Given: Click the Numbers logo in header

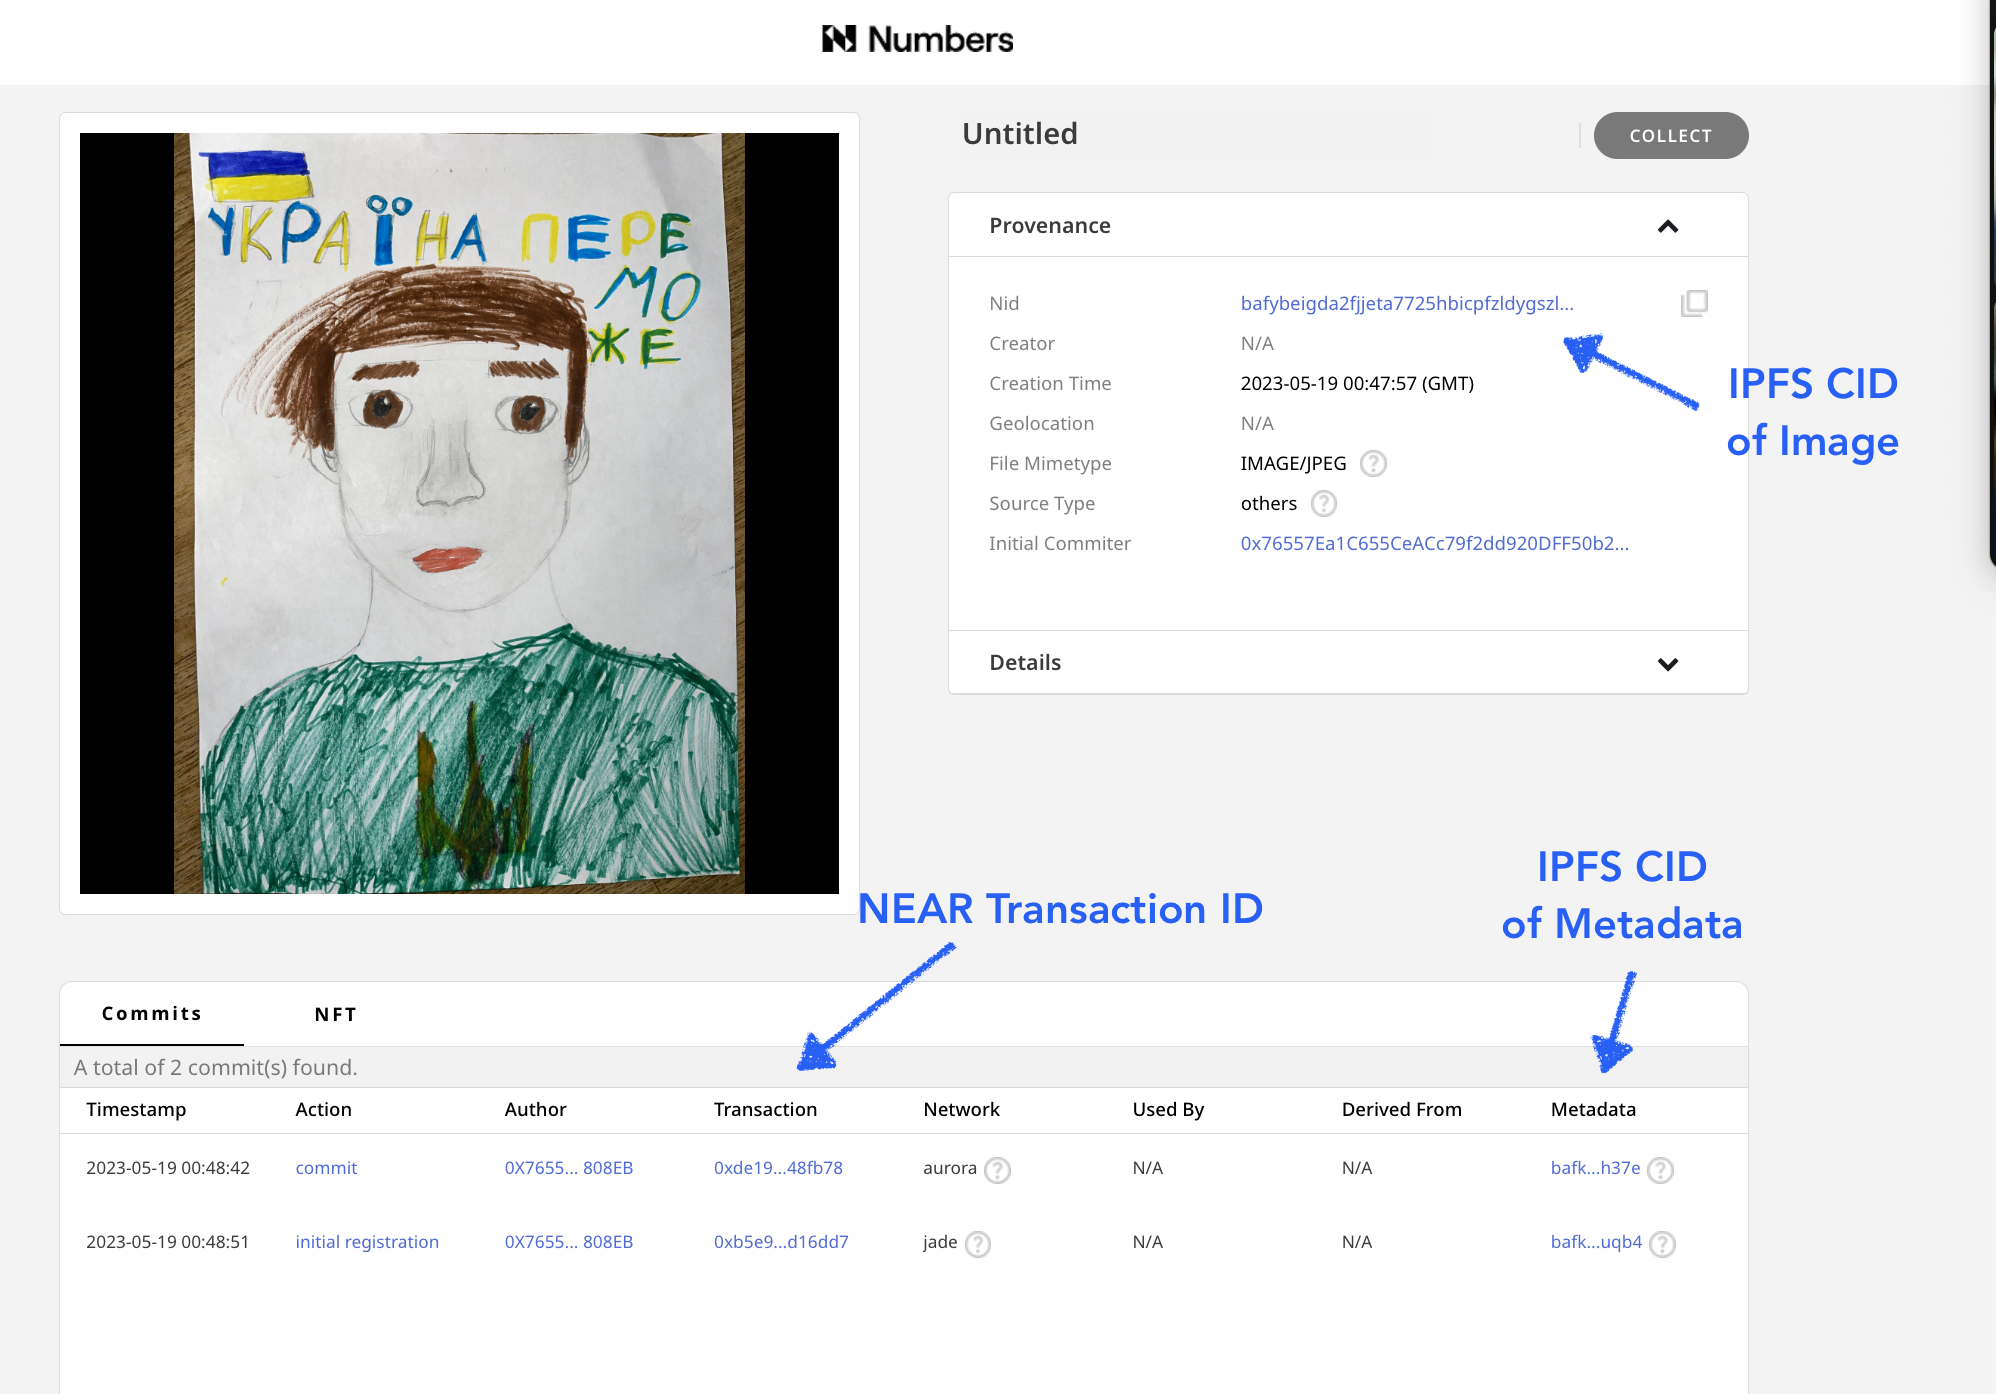Looking at the screenshot, I should pyautogui.click(x=917, y=39).
